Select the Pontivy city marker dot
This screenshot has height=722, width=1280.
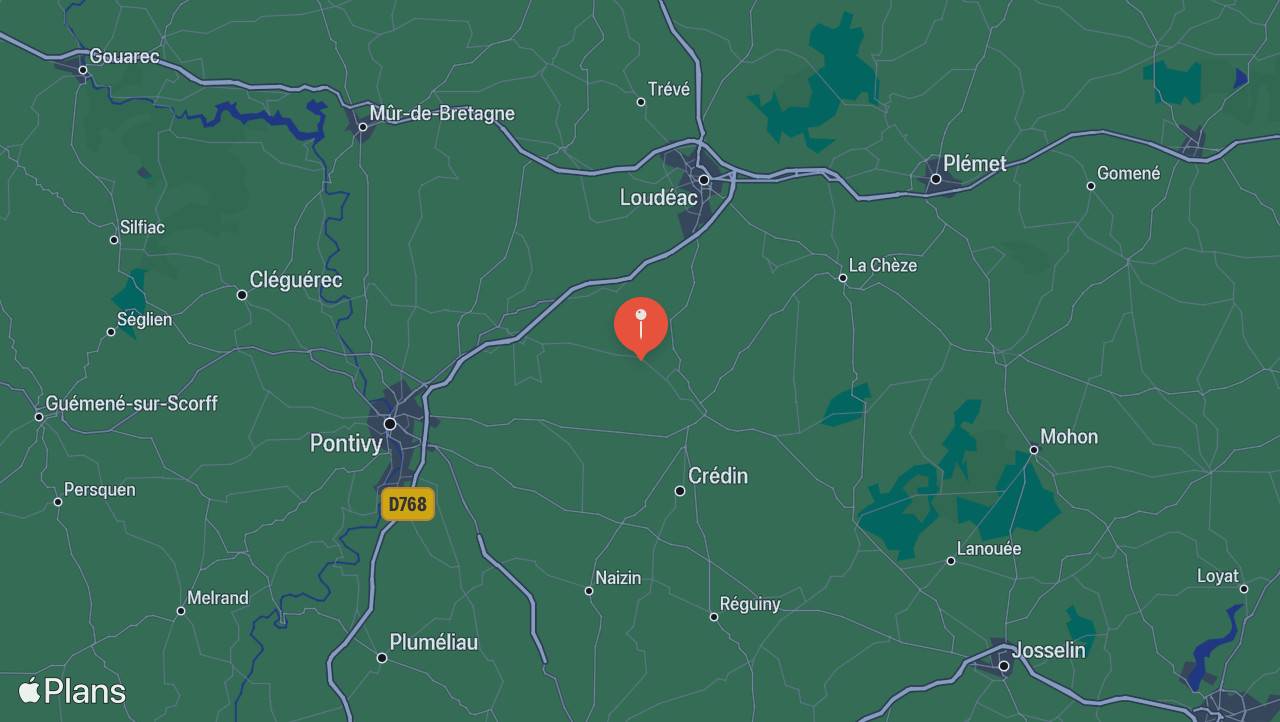tap(390, 424)
